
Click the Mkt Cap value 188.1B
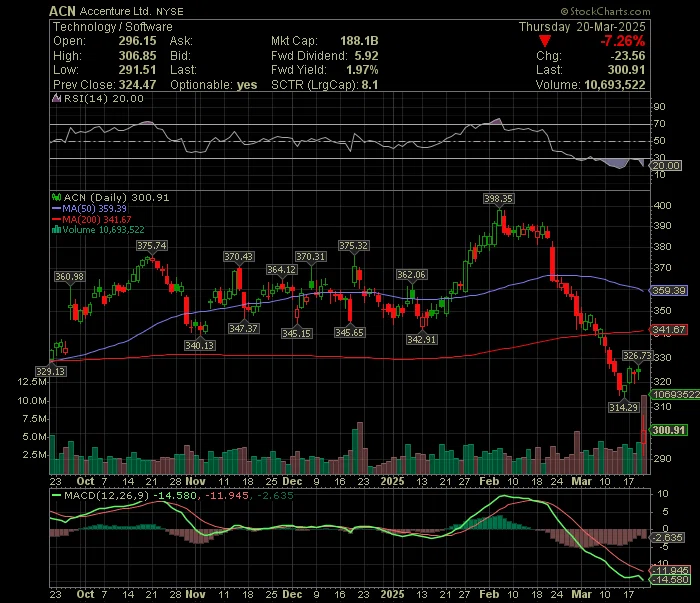click(359, 41)
